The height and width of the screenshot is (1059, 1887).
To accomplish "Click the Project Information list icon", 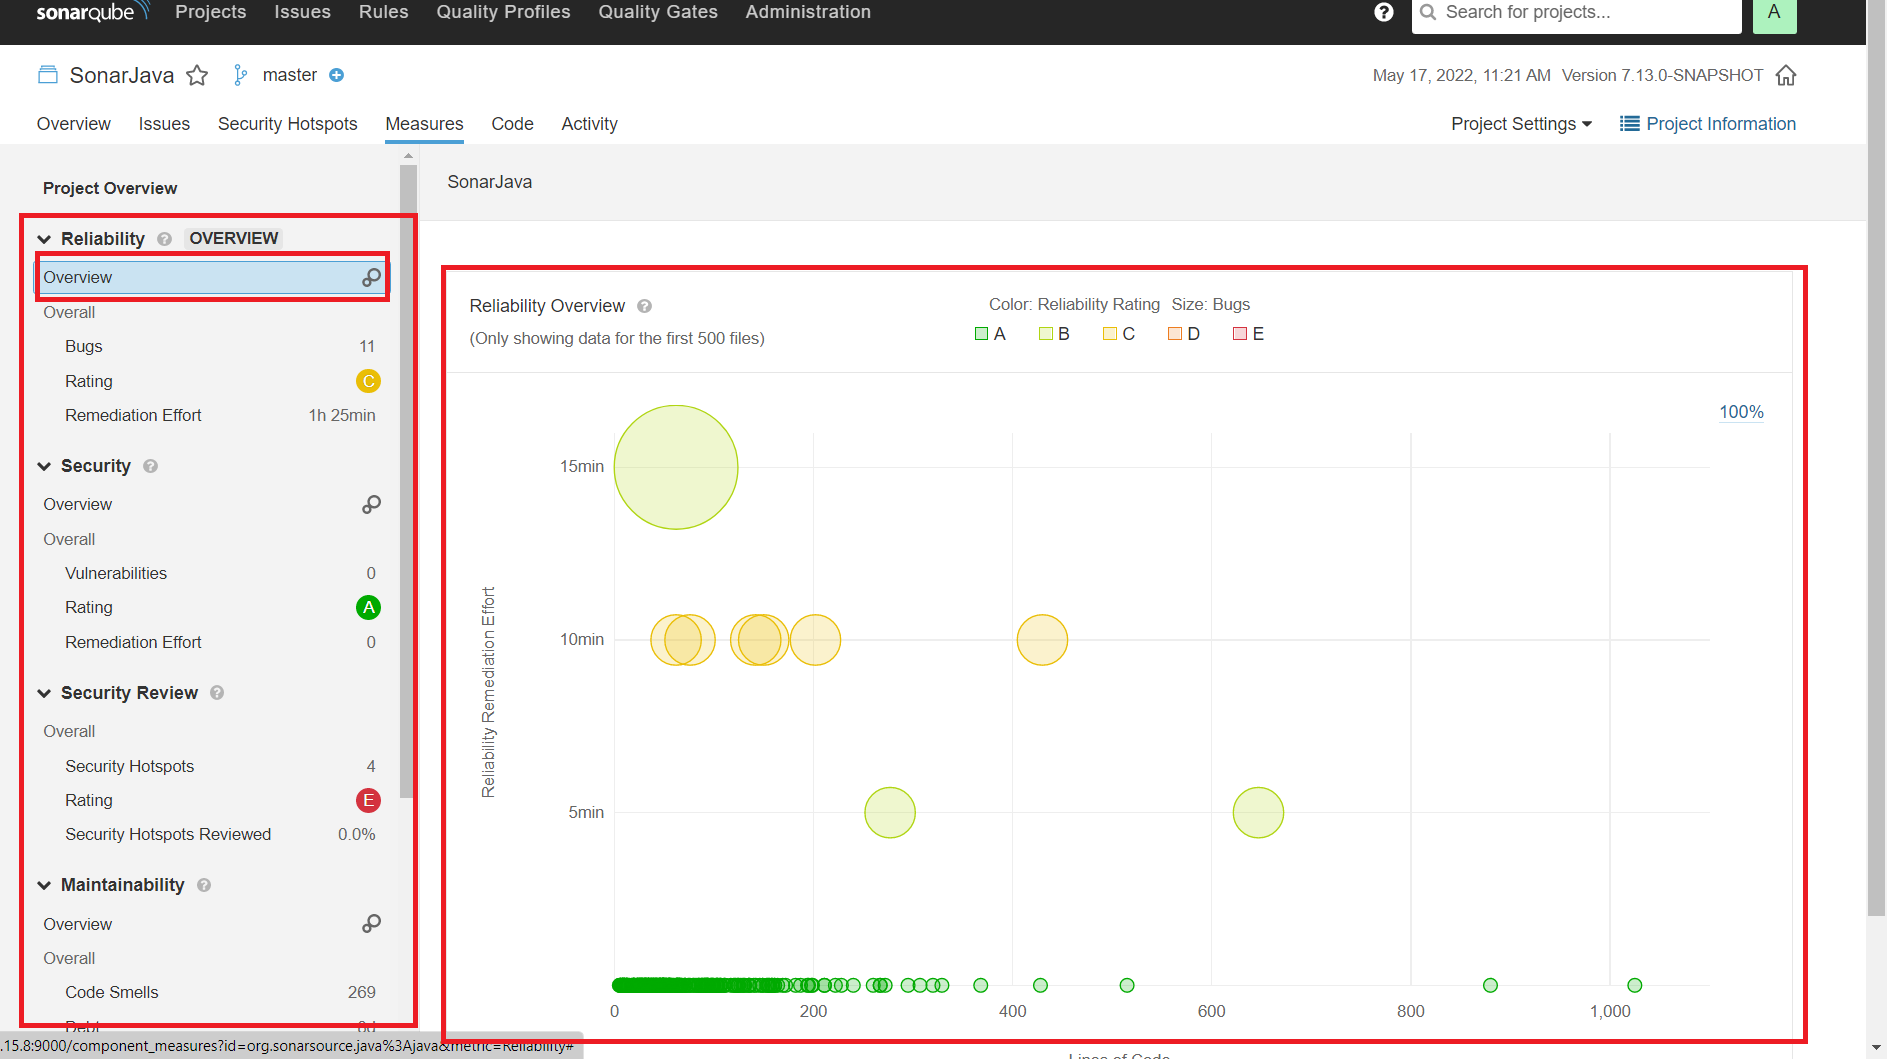I will [1630, 124].
